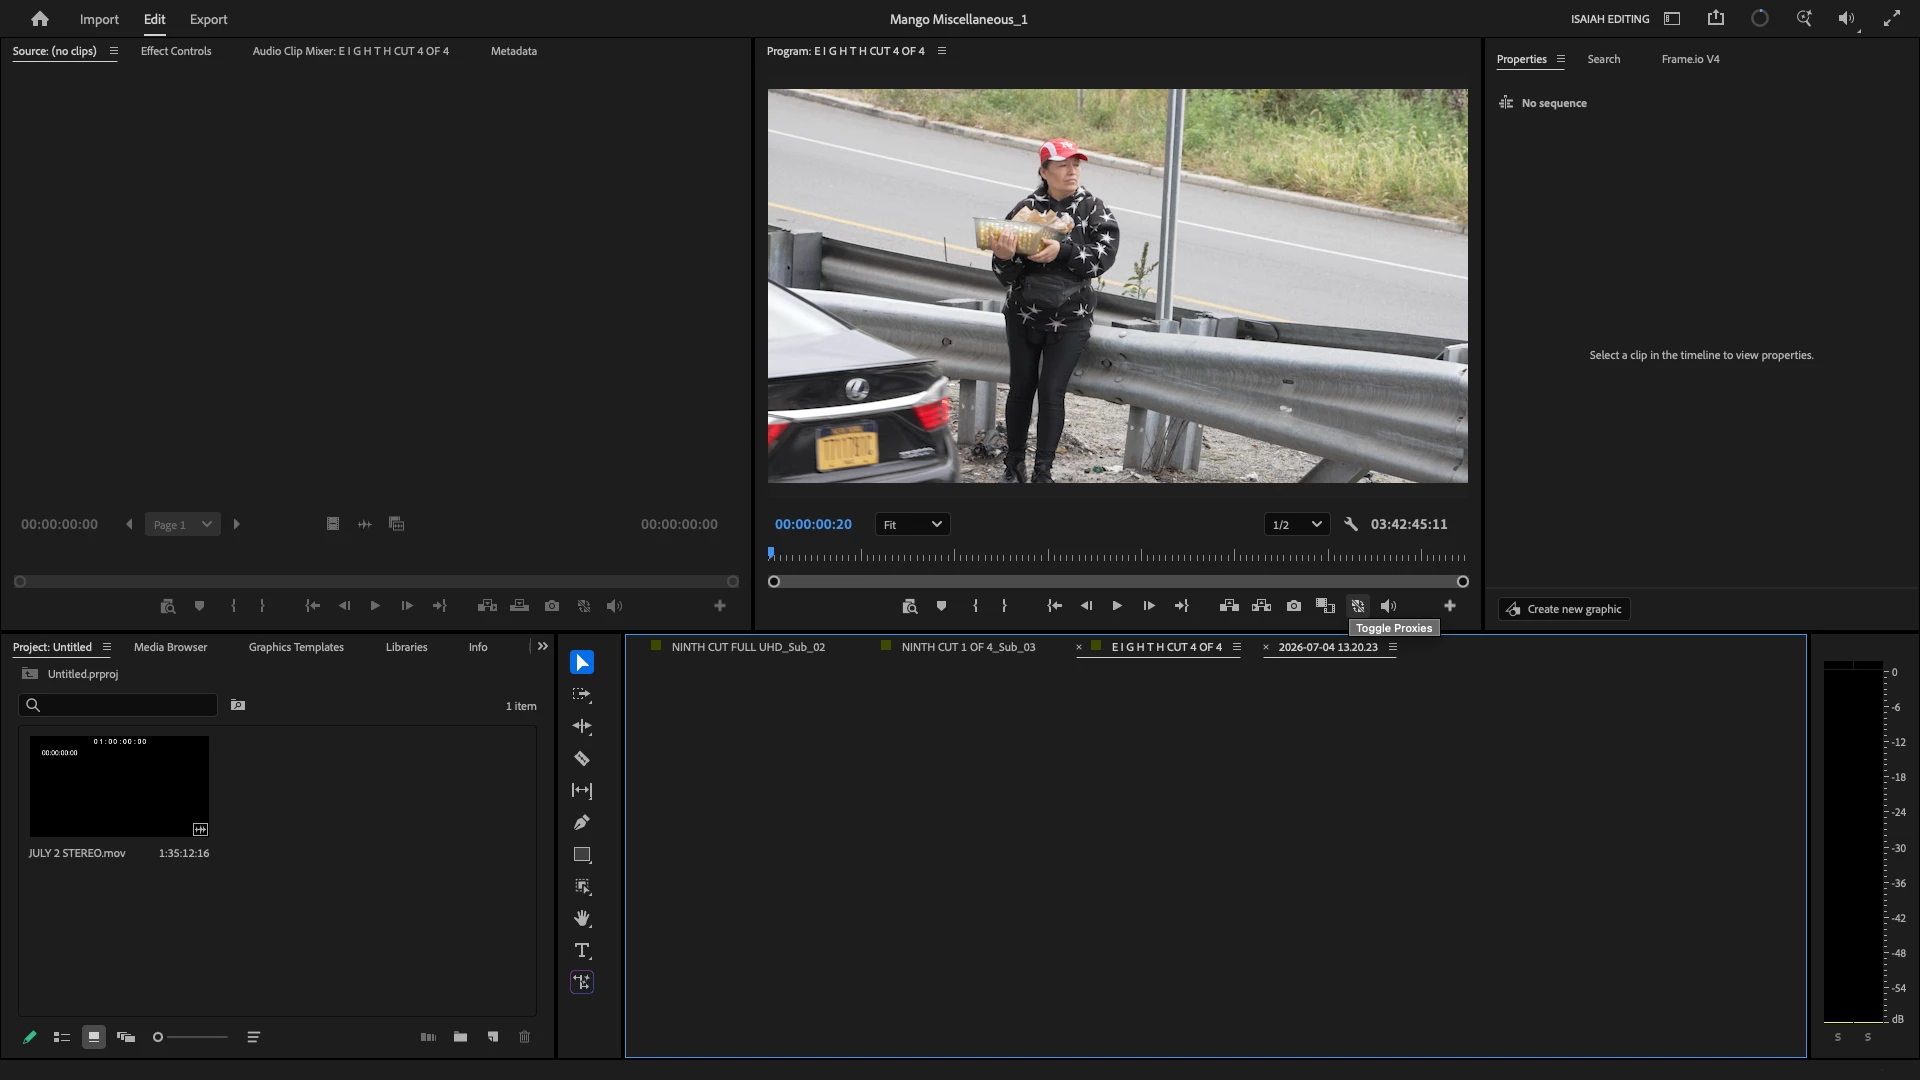Click the Export Frame camera icon in Program monitor
Viewport: 1920px width, 1080px height.
point(1294,606)
